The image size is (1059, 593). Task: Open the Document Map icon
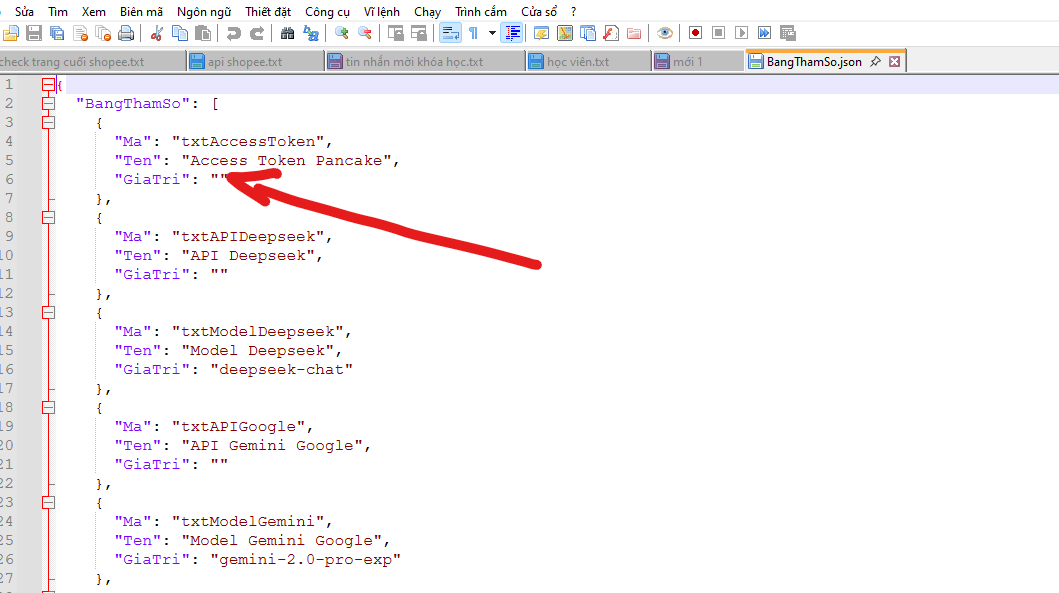click(564, 33)
